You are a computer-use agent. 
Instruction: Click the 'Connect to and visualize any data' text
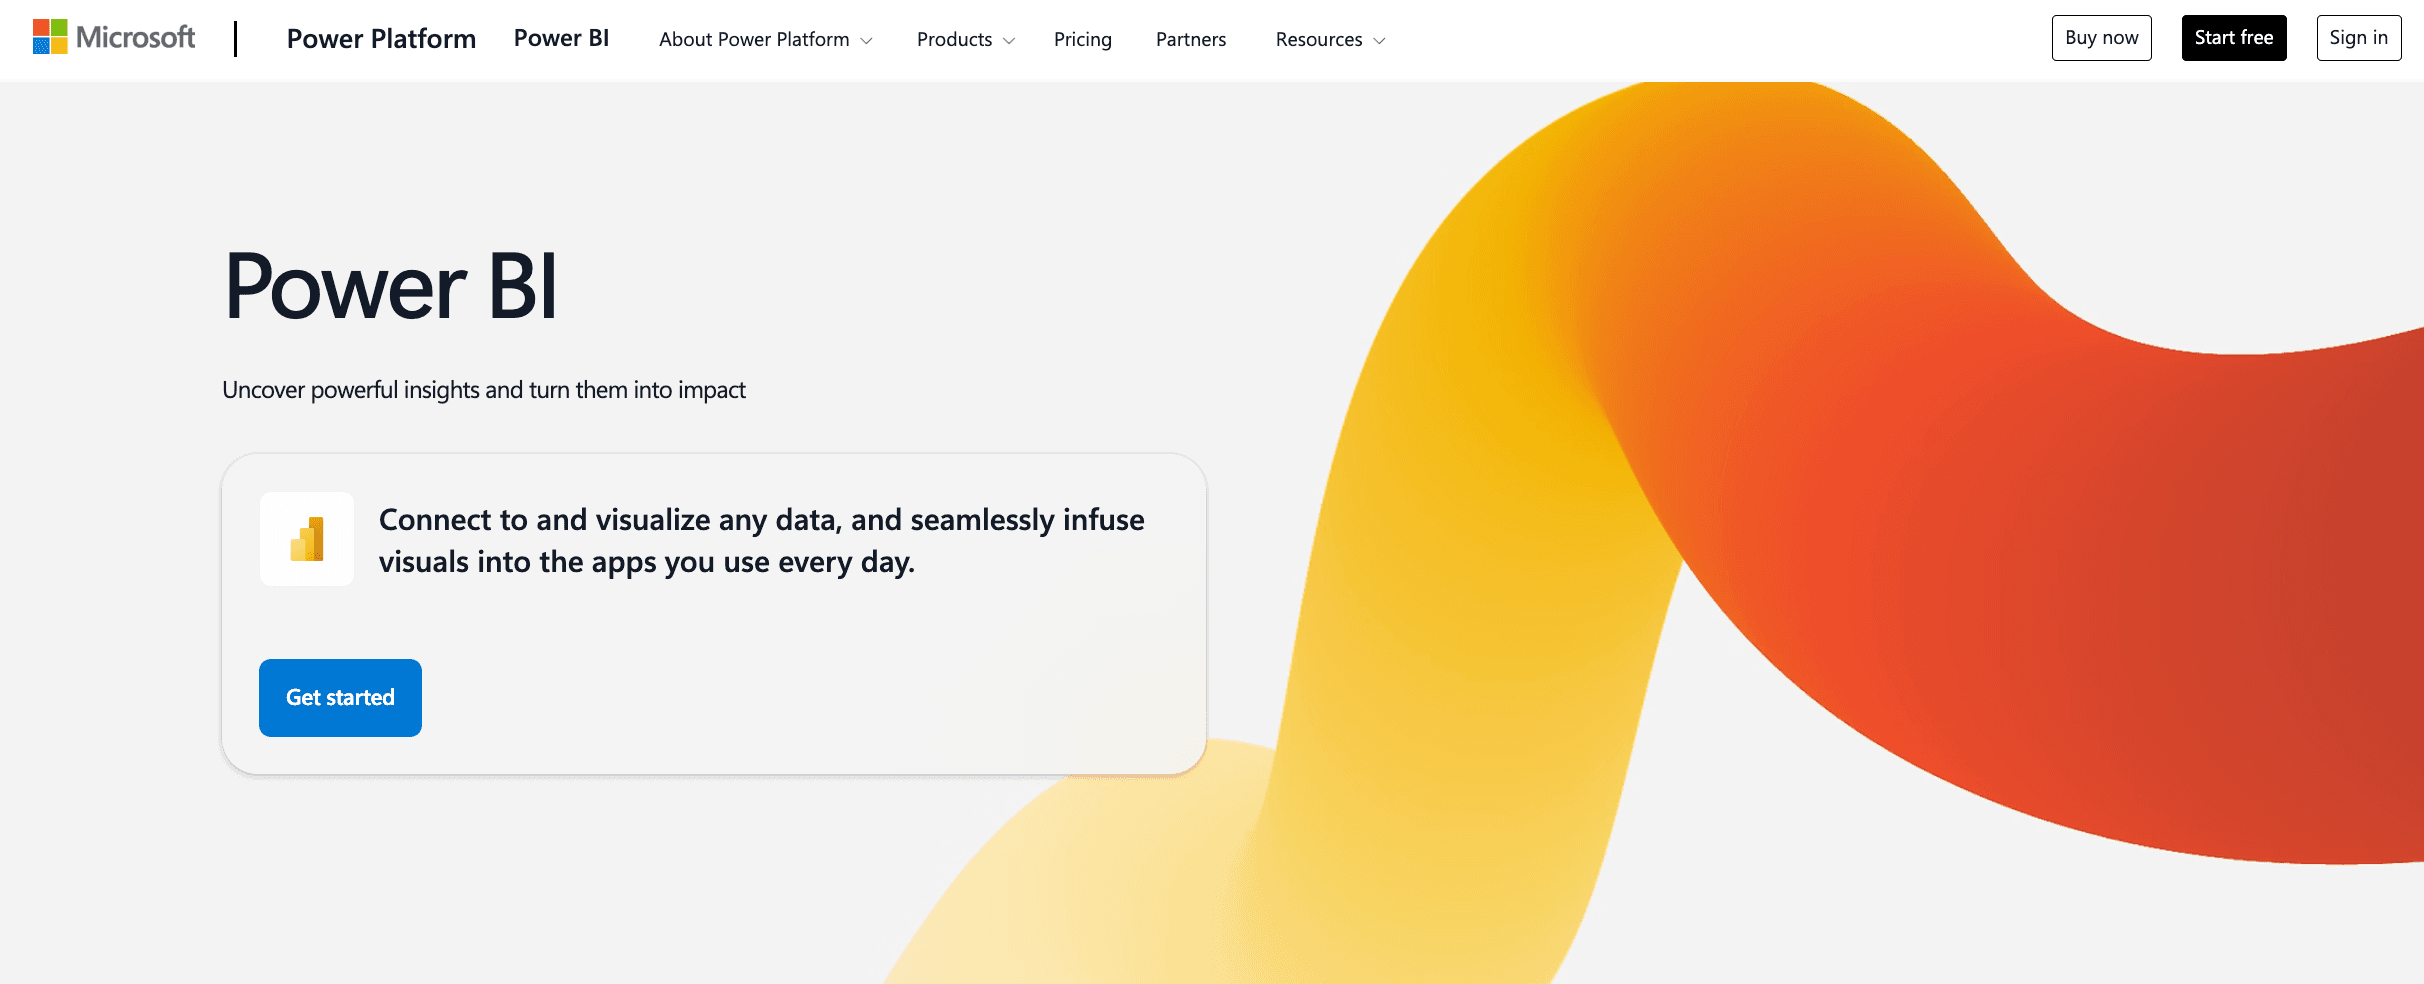click(761, 541)
